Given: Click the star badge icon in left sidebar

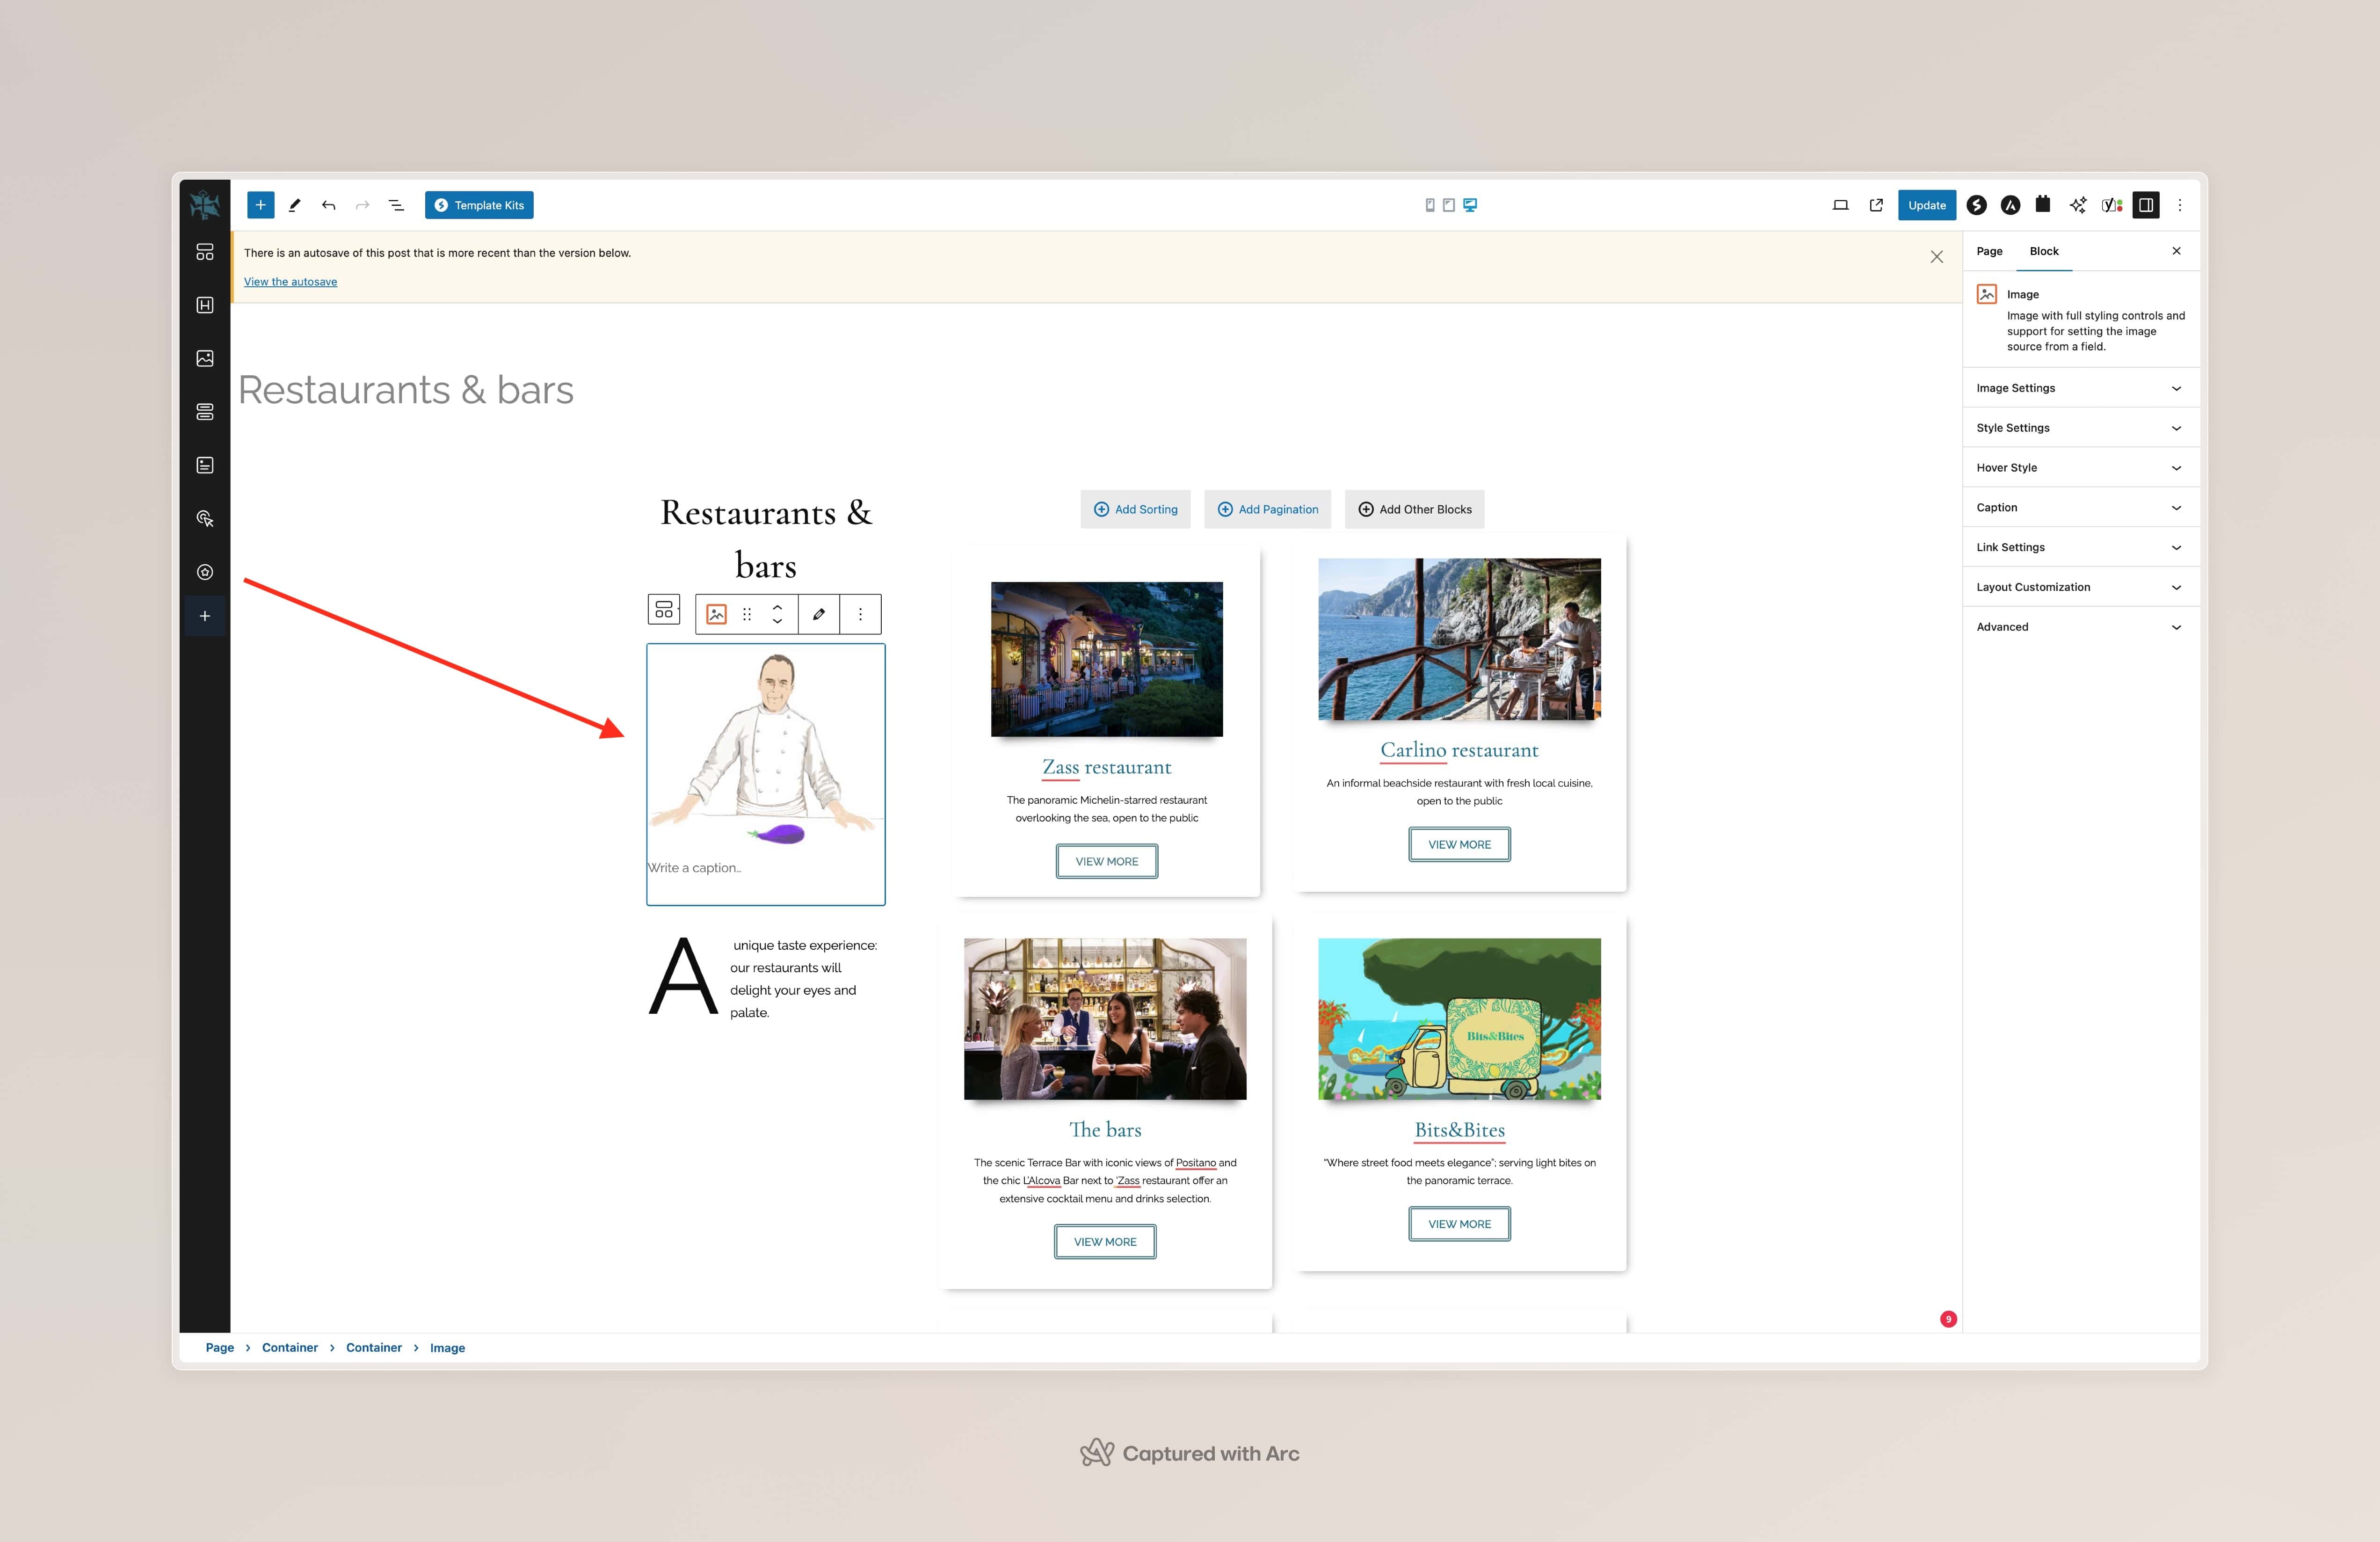Looking at the screenshot, I should pyautogui.click(x=205, y=572).
